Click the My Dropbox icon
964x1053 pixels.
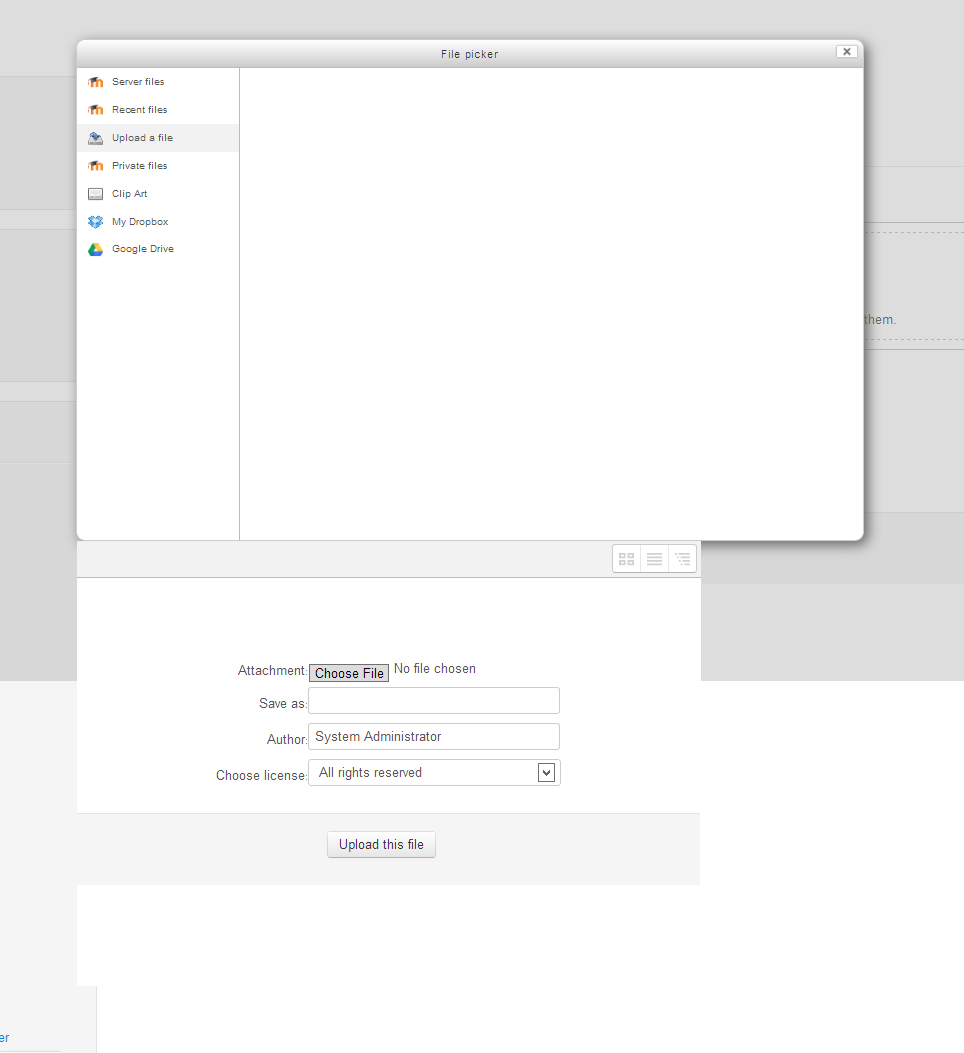coord(95,222)
